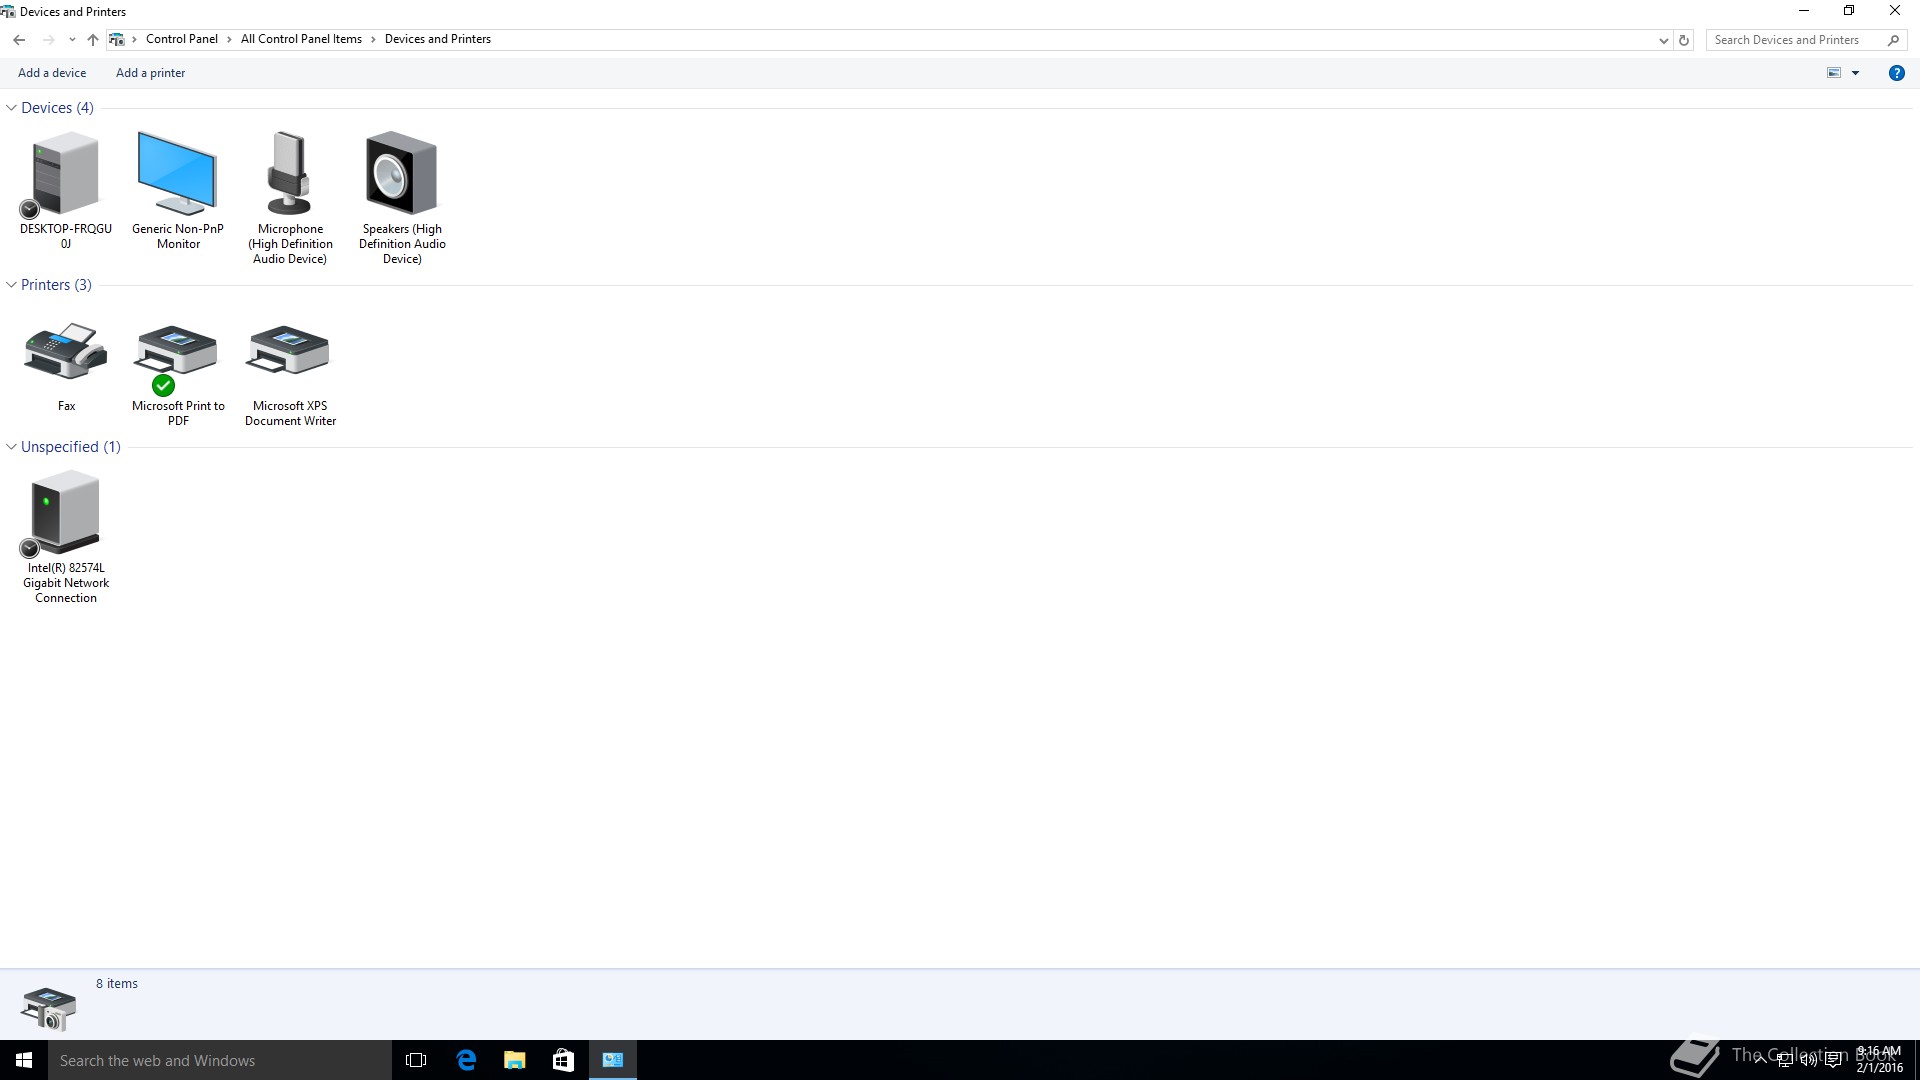Click Add a device
Screen dimensions: 1920x1080
[x=52, y=73]
